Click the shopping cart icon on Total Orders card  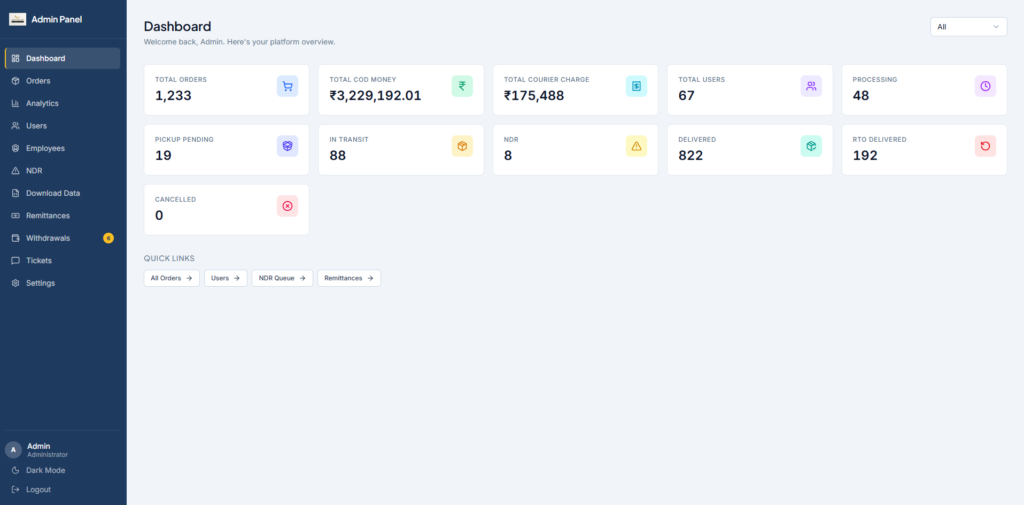pyautogui.click(x=287, y=86)
